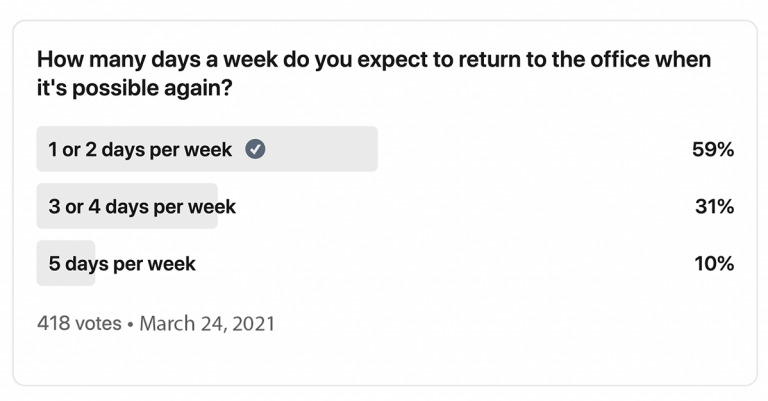Click the poll question heading text
The image size is (768, 401).
click(x=373, y=60)
